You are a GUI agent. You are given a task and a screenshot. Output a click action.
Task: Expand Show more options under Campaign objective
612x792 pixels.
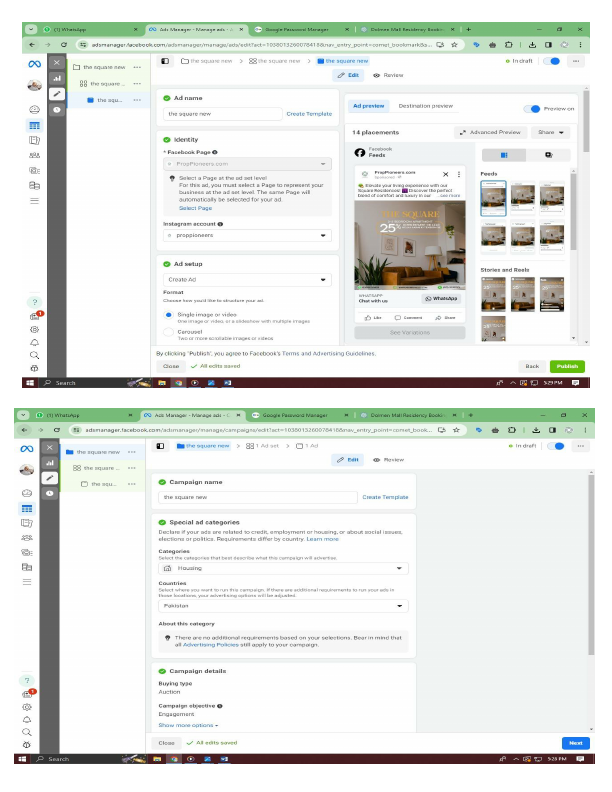(x=188, y=725)
